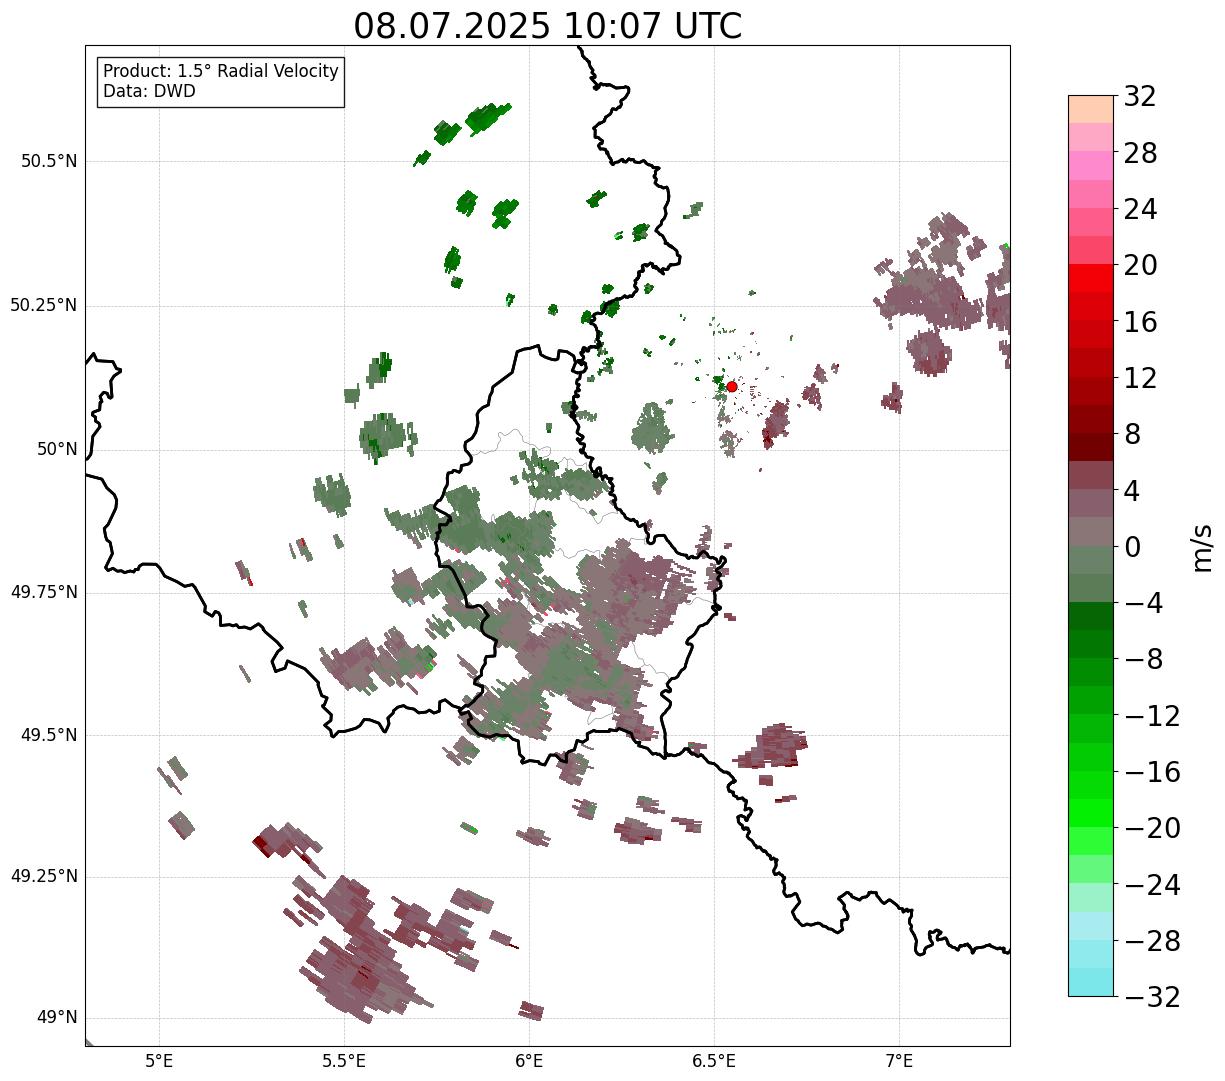1225x1081 pixels.
Task: Click the colorbar tick value 0
Action: point(1132,547)
